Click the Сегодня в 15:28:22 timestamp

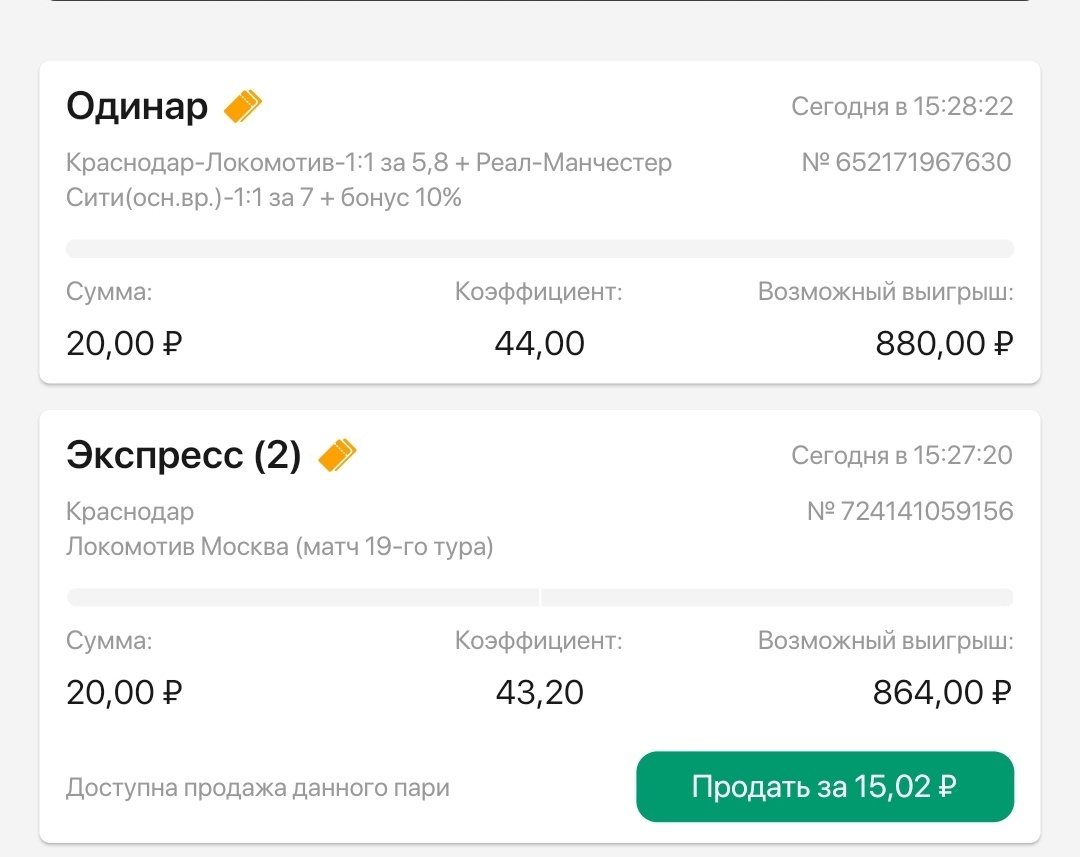tap(902, 107)
